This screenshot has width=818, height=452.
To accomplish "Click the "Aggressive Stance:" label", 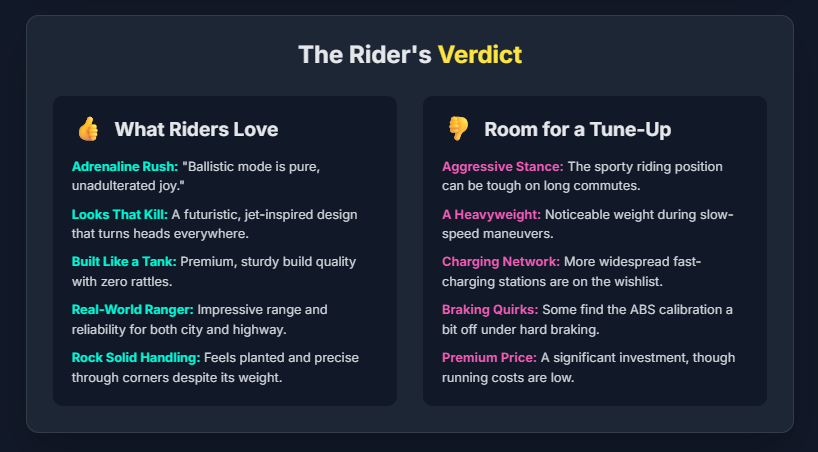I will click(x=502, y=167).
